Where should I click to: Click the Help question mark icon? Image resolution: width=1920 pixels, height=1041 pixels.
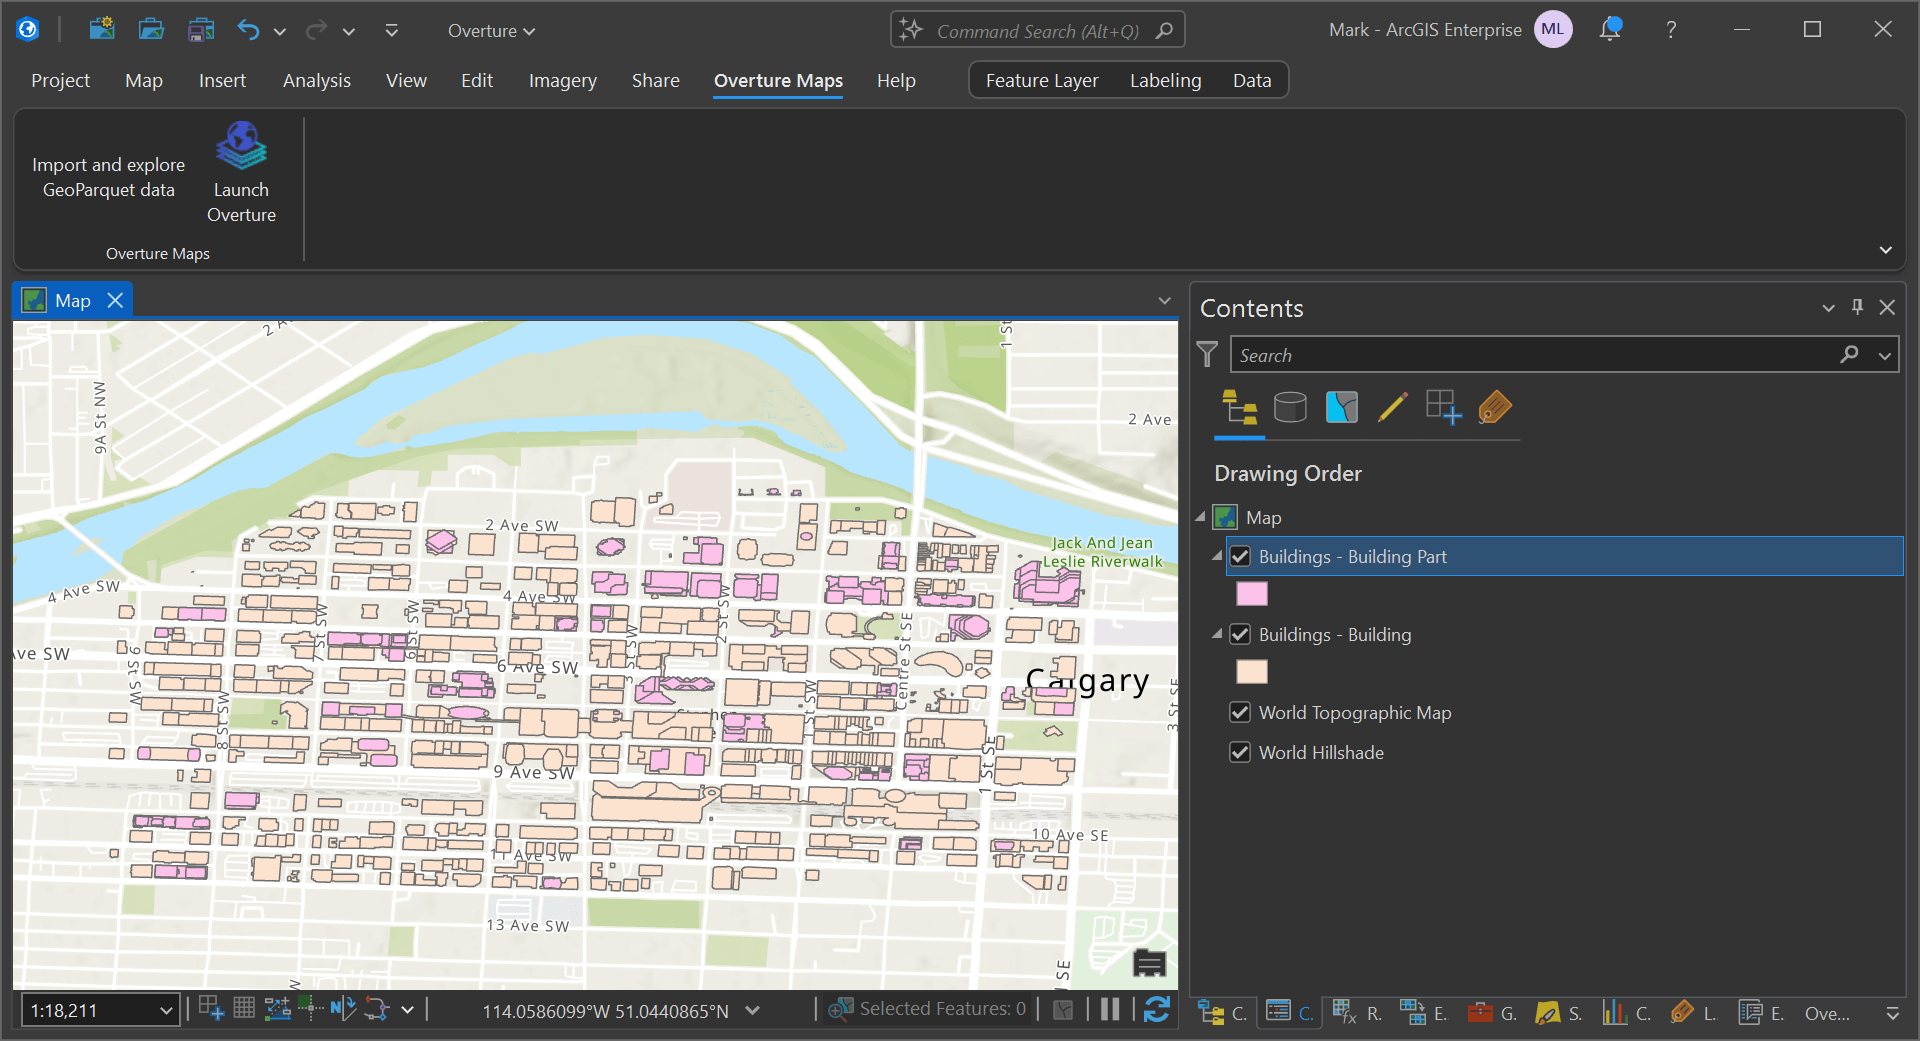pos(1671,30)
